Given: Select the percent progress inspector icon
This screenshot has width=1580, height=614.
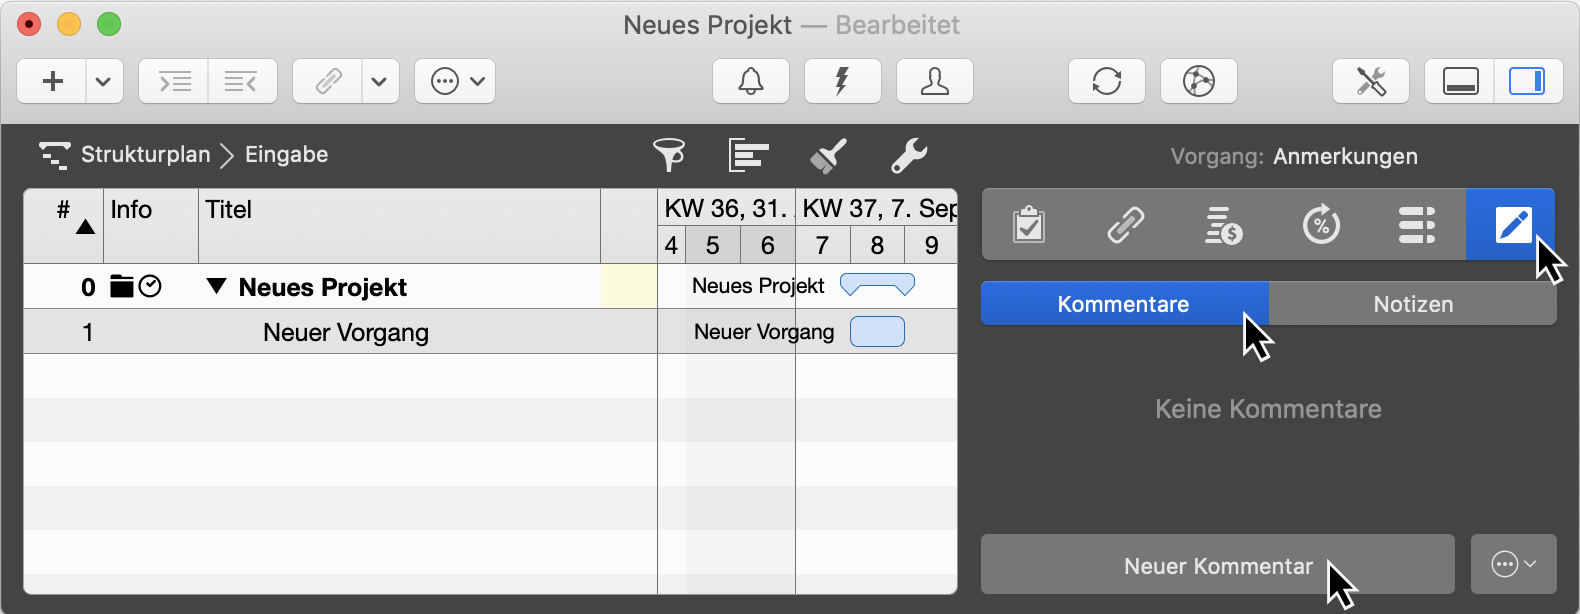Looking at the screenshot, I should [x=1320, y=225].
